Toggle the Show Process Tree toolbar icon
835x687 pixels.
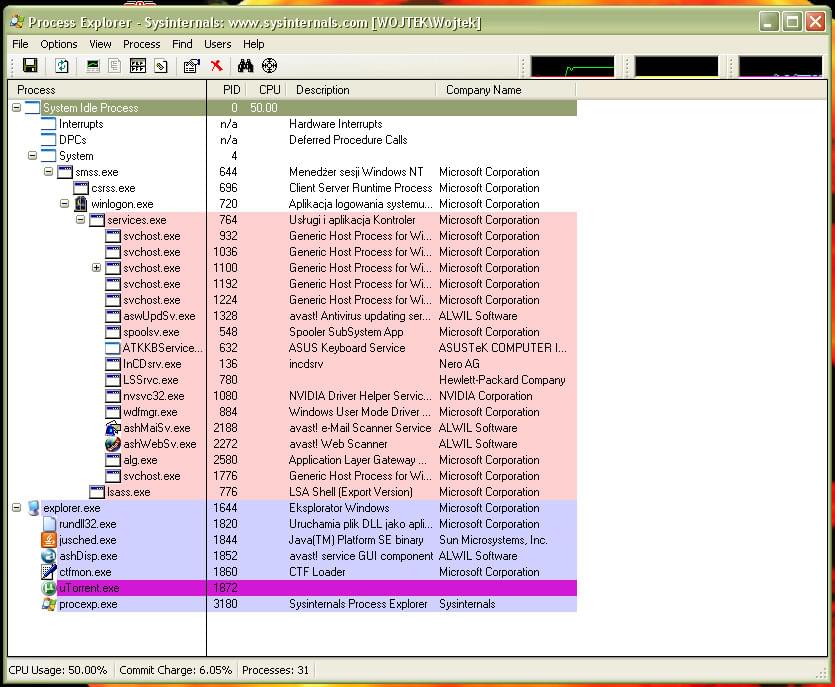[x=114, y=66]
